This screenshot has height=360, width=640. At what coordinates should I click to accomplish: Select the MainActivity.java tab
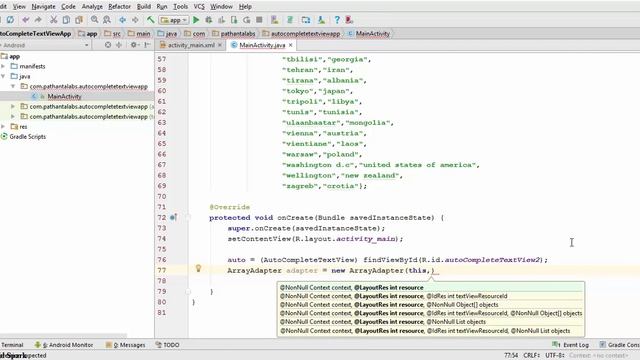(x=262, y=45)
